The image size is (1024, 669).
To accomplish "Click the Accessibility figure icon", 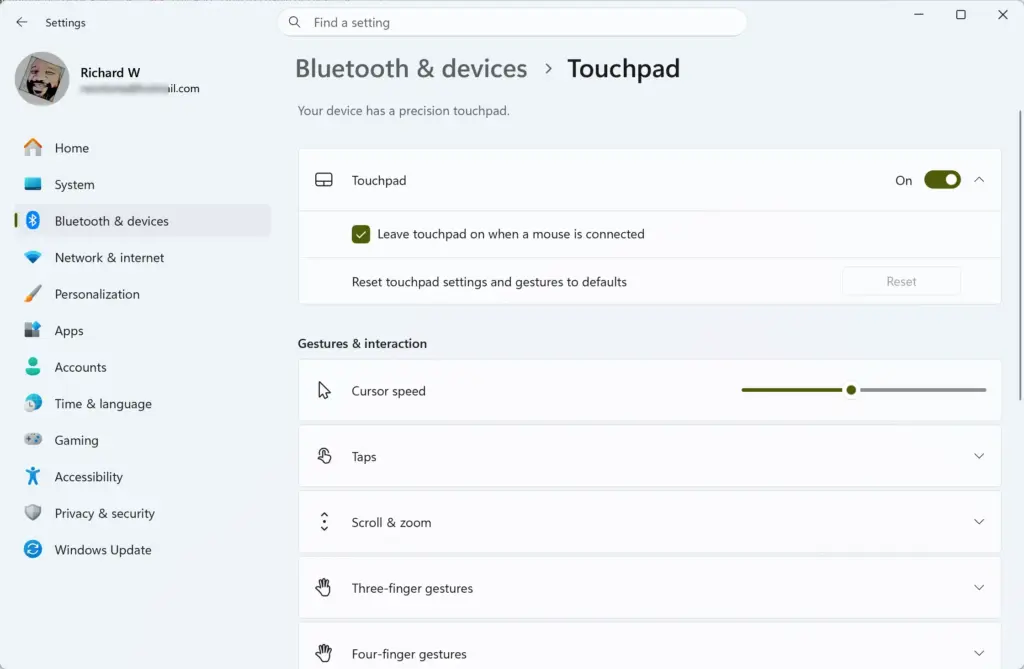I will 33,476.
